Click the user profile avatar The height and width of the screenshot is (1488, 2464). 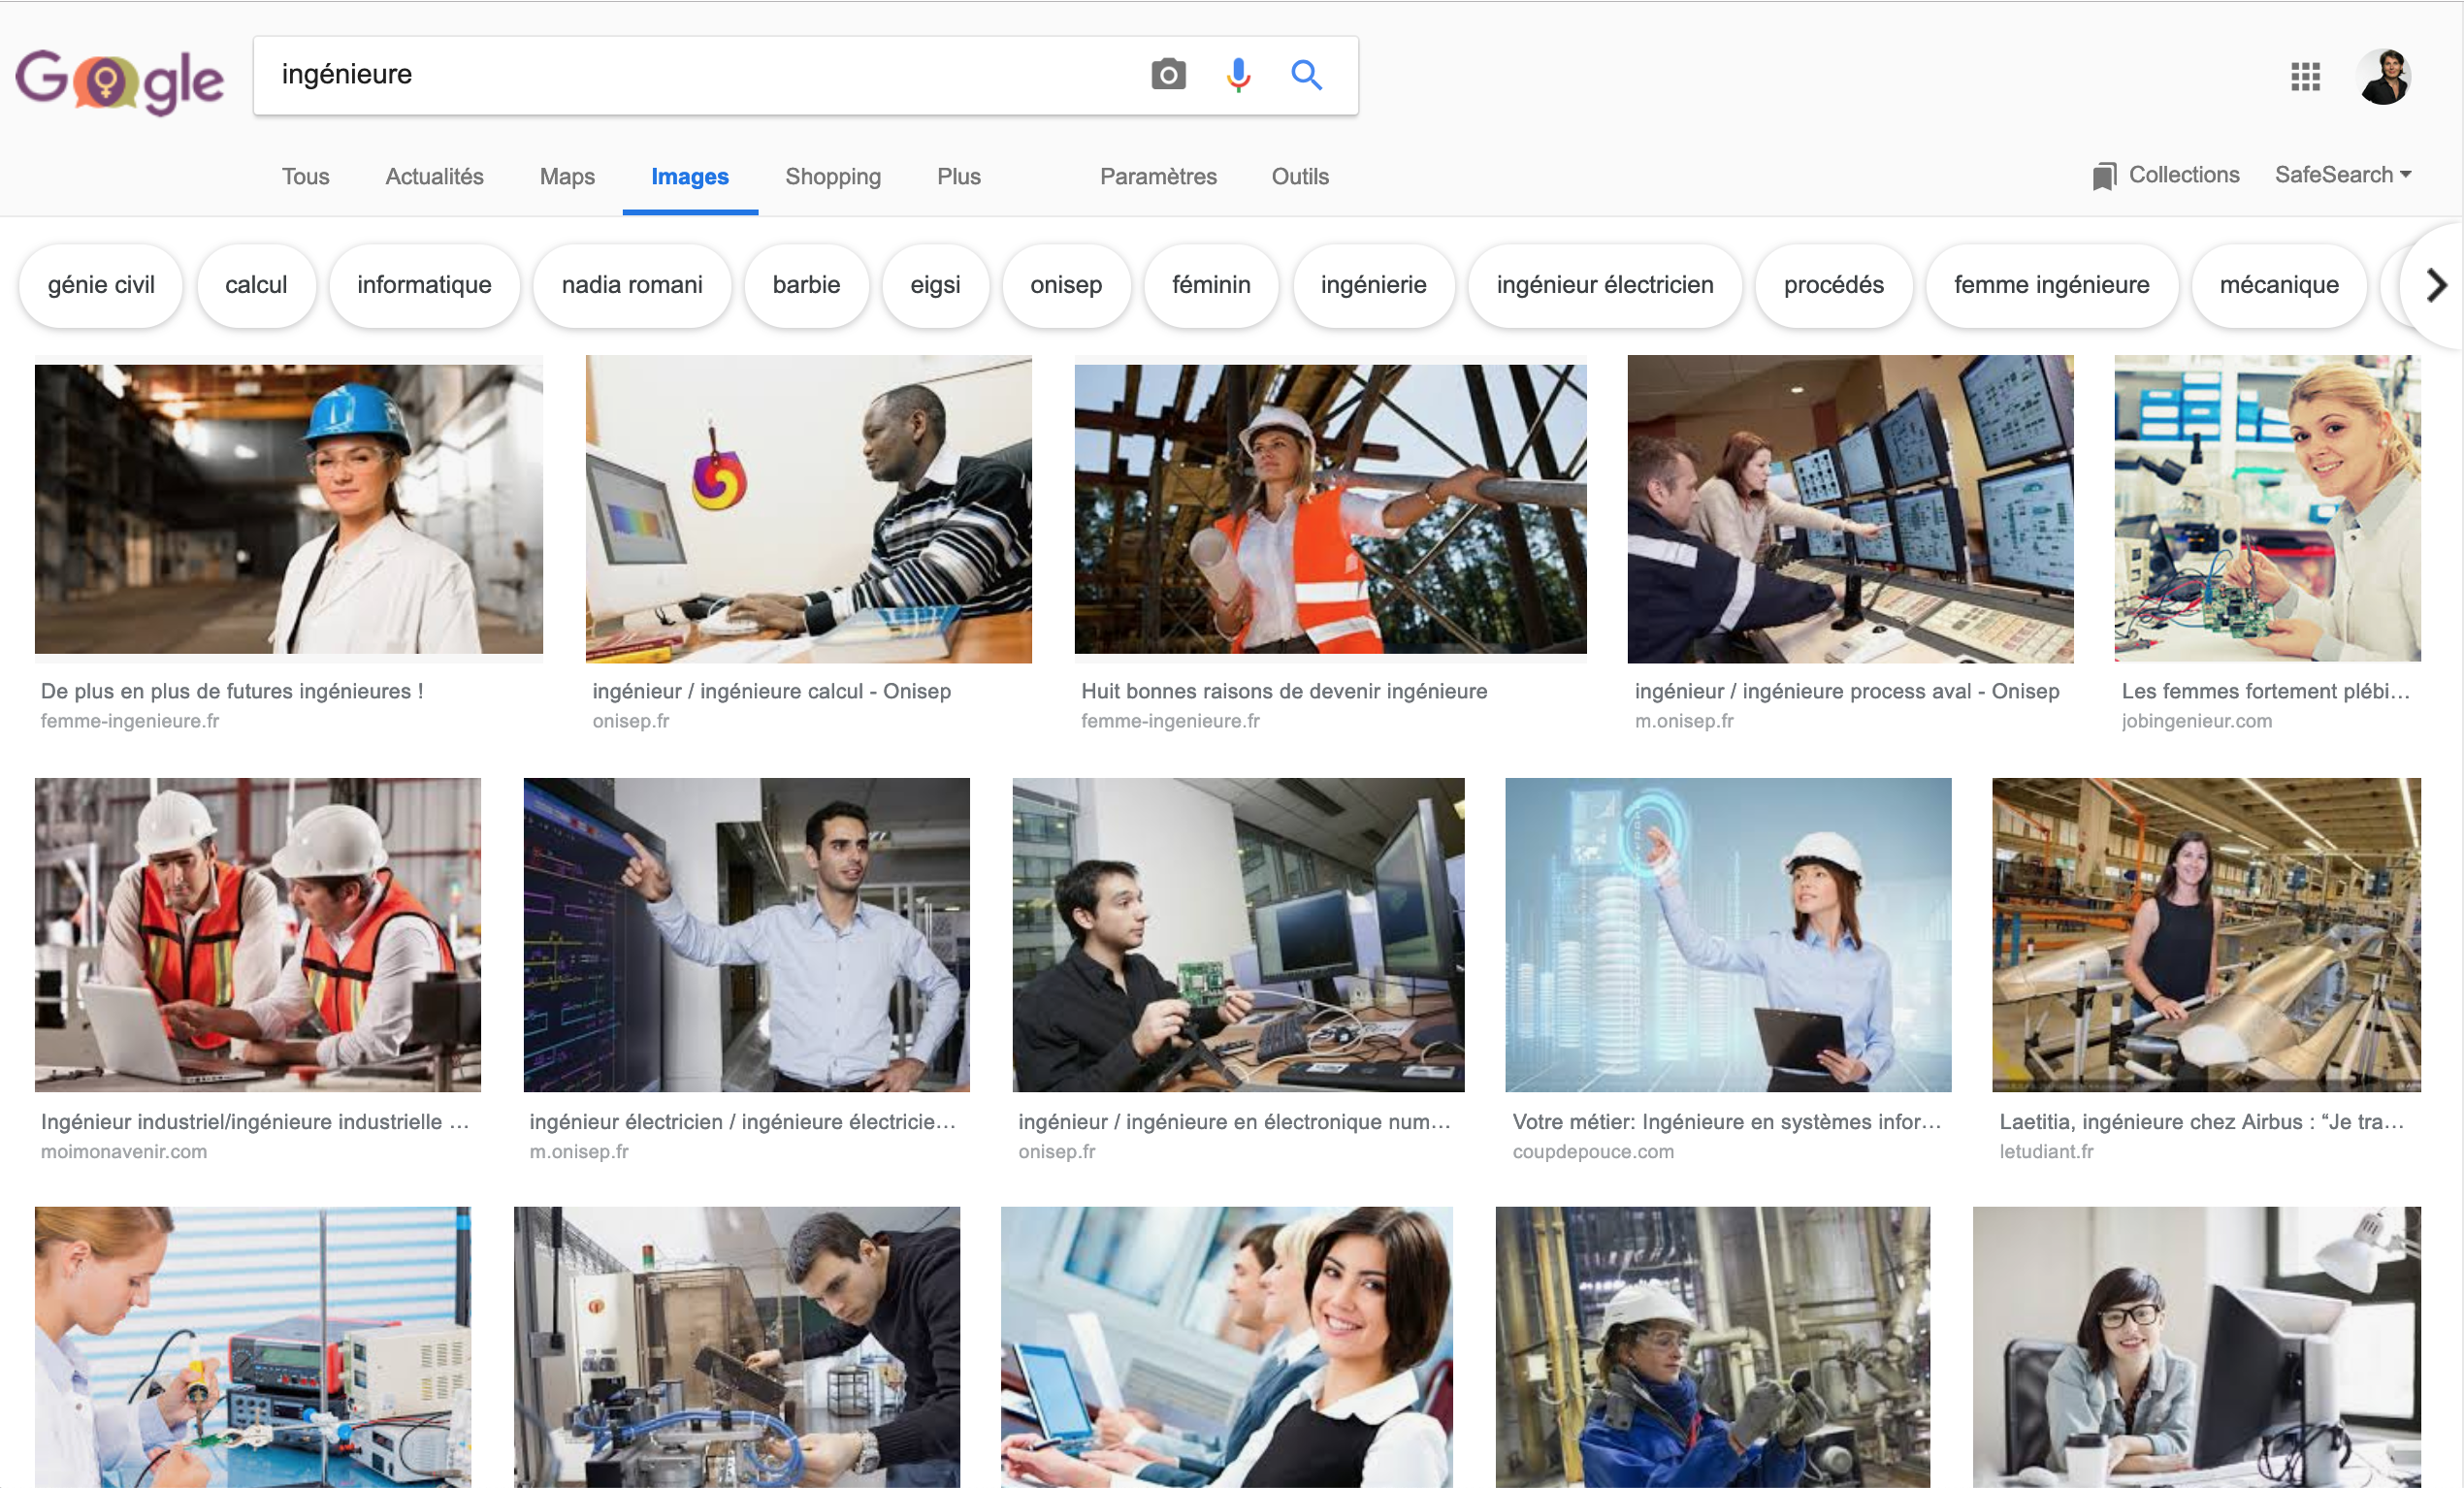point(2384,76)
